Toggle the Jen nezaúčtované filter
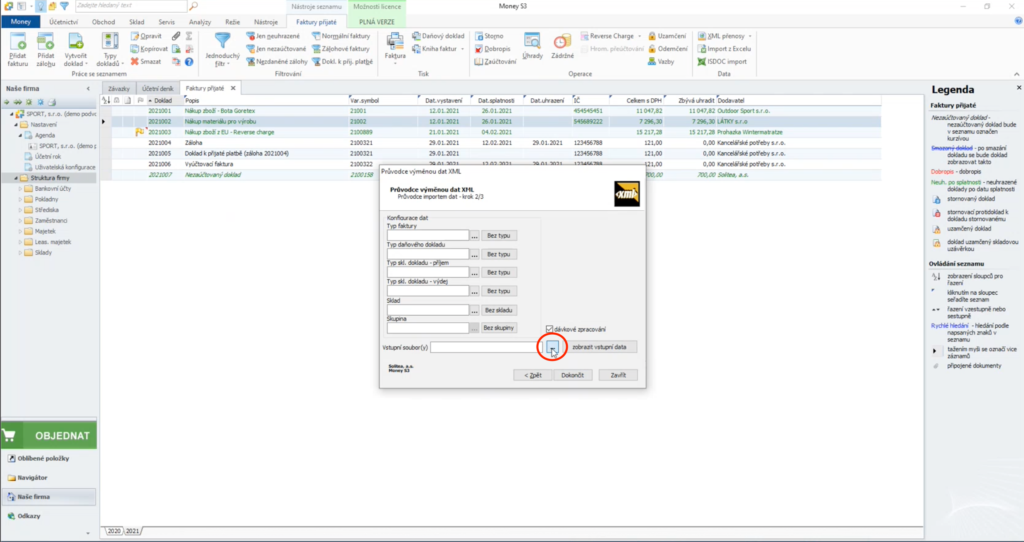This screenshot has width=1024, height=542. click(x=276, y=49)
